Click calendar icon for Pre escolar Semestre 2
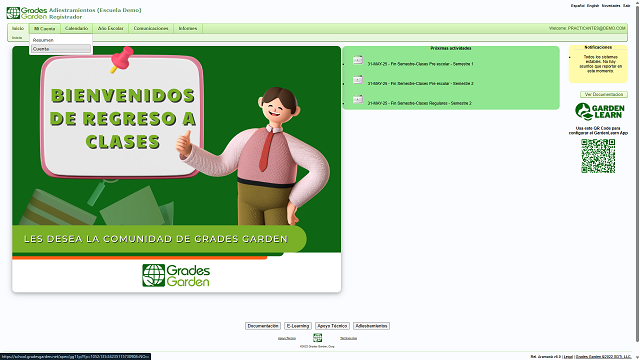Image resolution: width=640 pixels, height=360 pixels. click(x=358, y=80)
